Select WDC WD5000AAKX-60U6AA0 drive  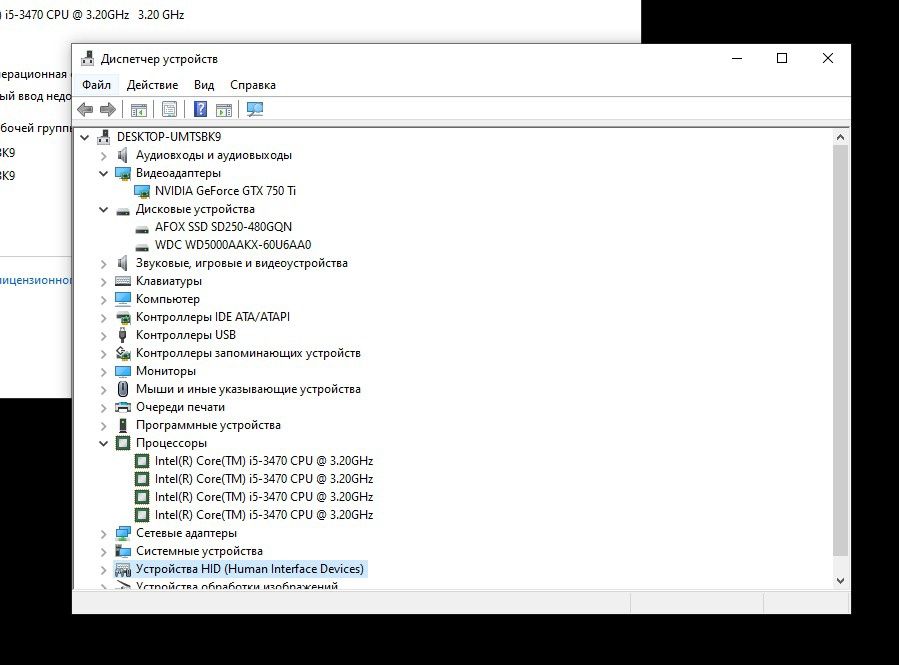233,245
